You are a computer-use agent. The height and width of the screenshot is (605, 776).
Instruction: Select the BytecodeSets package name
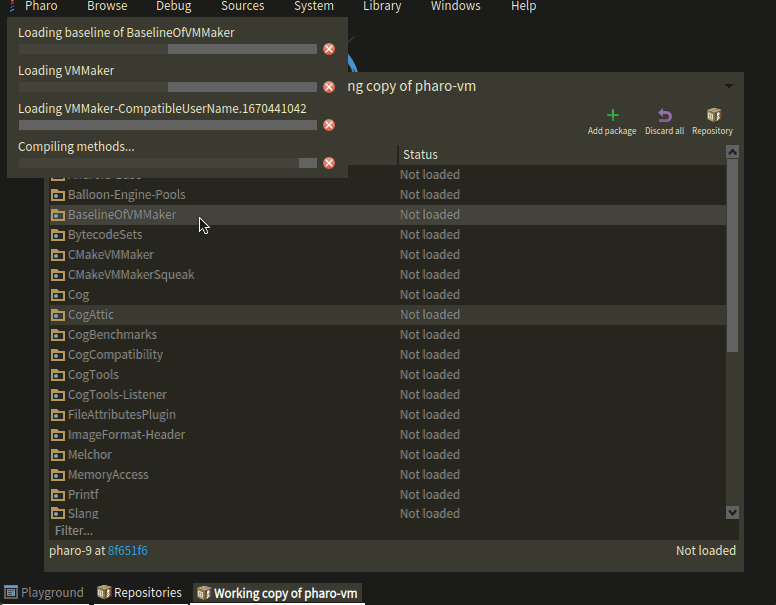point(105,235)
